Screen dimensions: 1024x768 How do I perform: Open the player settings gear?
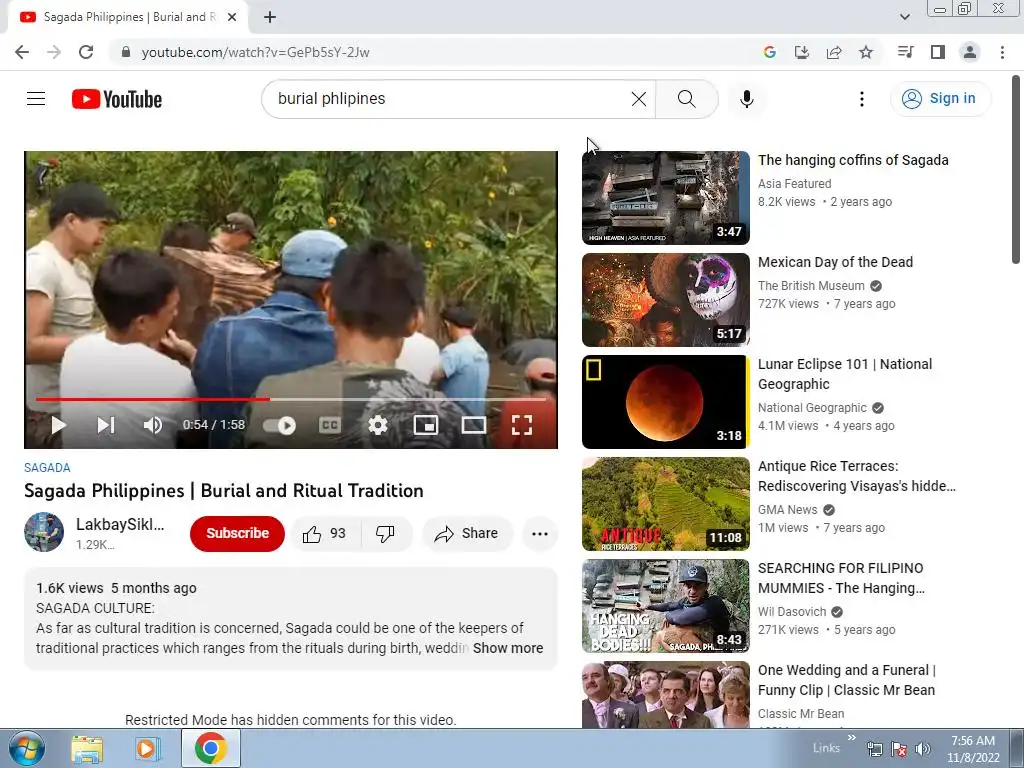[377, 425]
